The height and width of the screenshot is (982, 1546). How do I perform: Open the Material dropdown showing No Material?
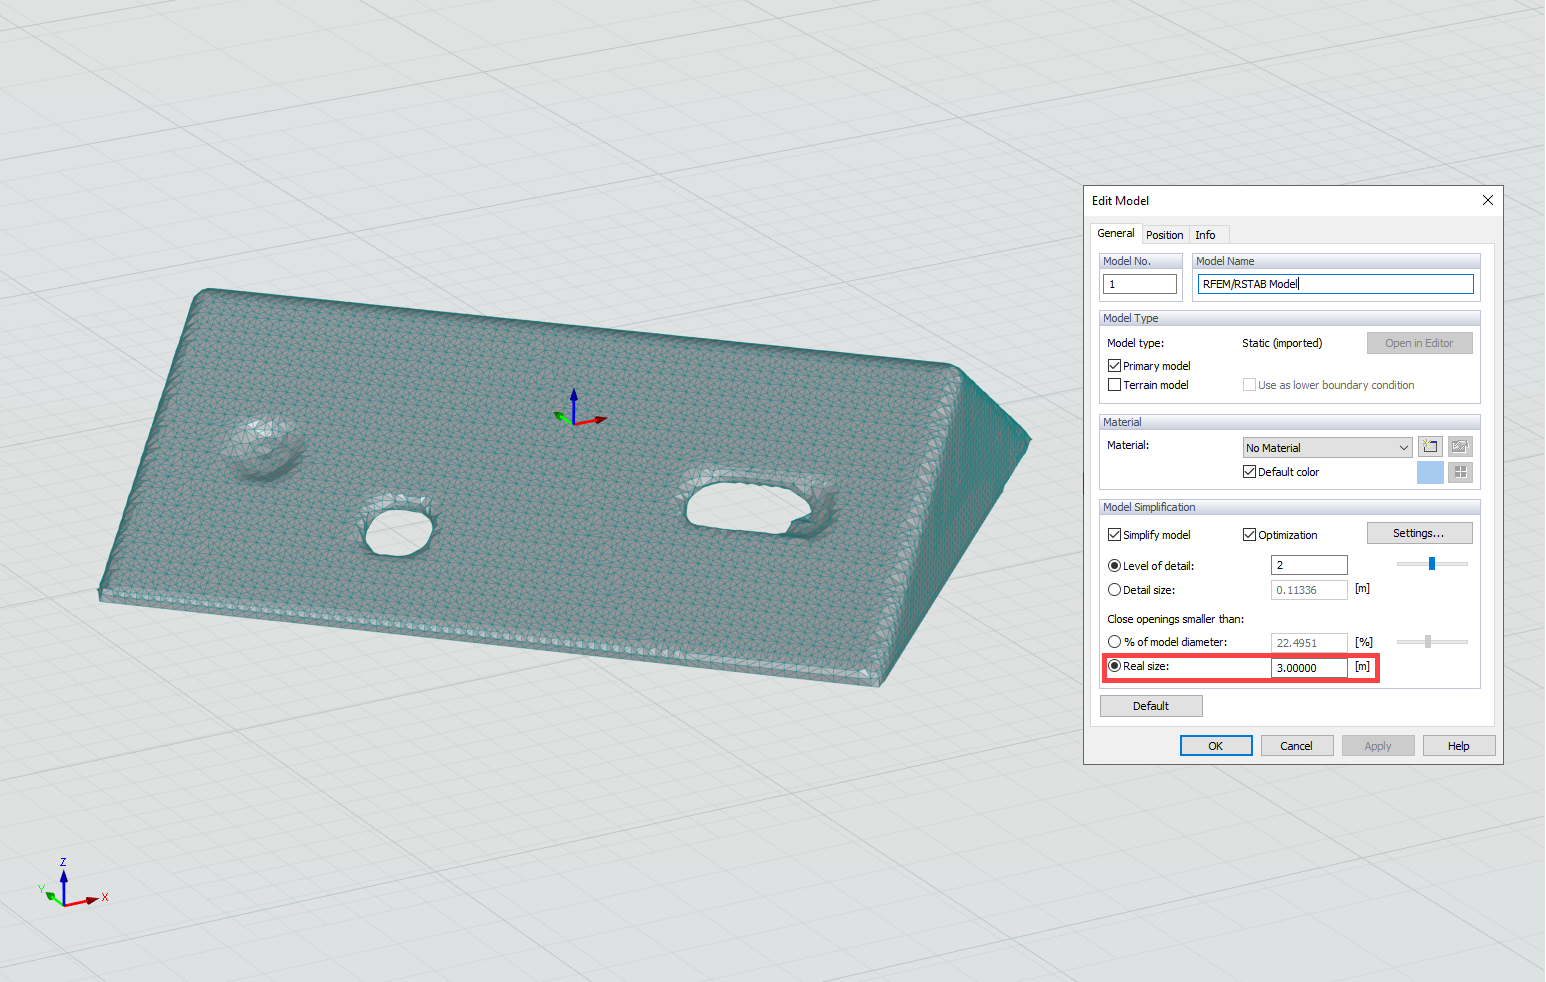1327,448
